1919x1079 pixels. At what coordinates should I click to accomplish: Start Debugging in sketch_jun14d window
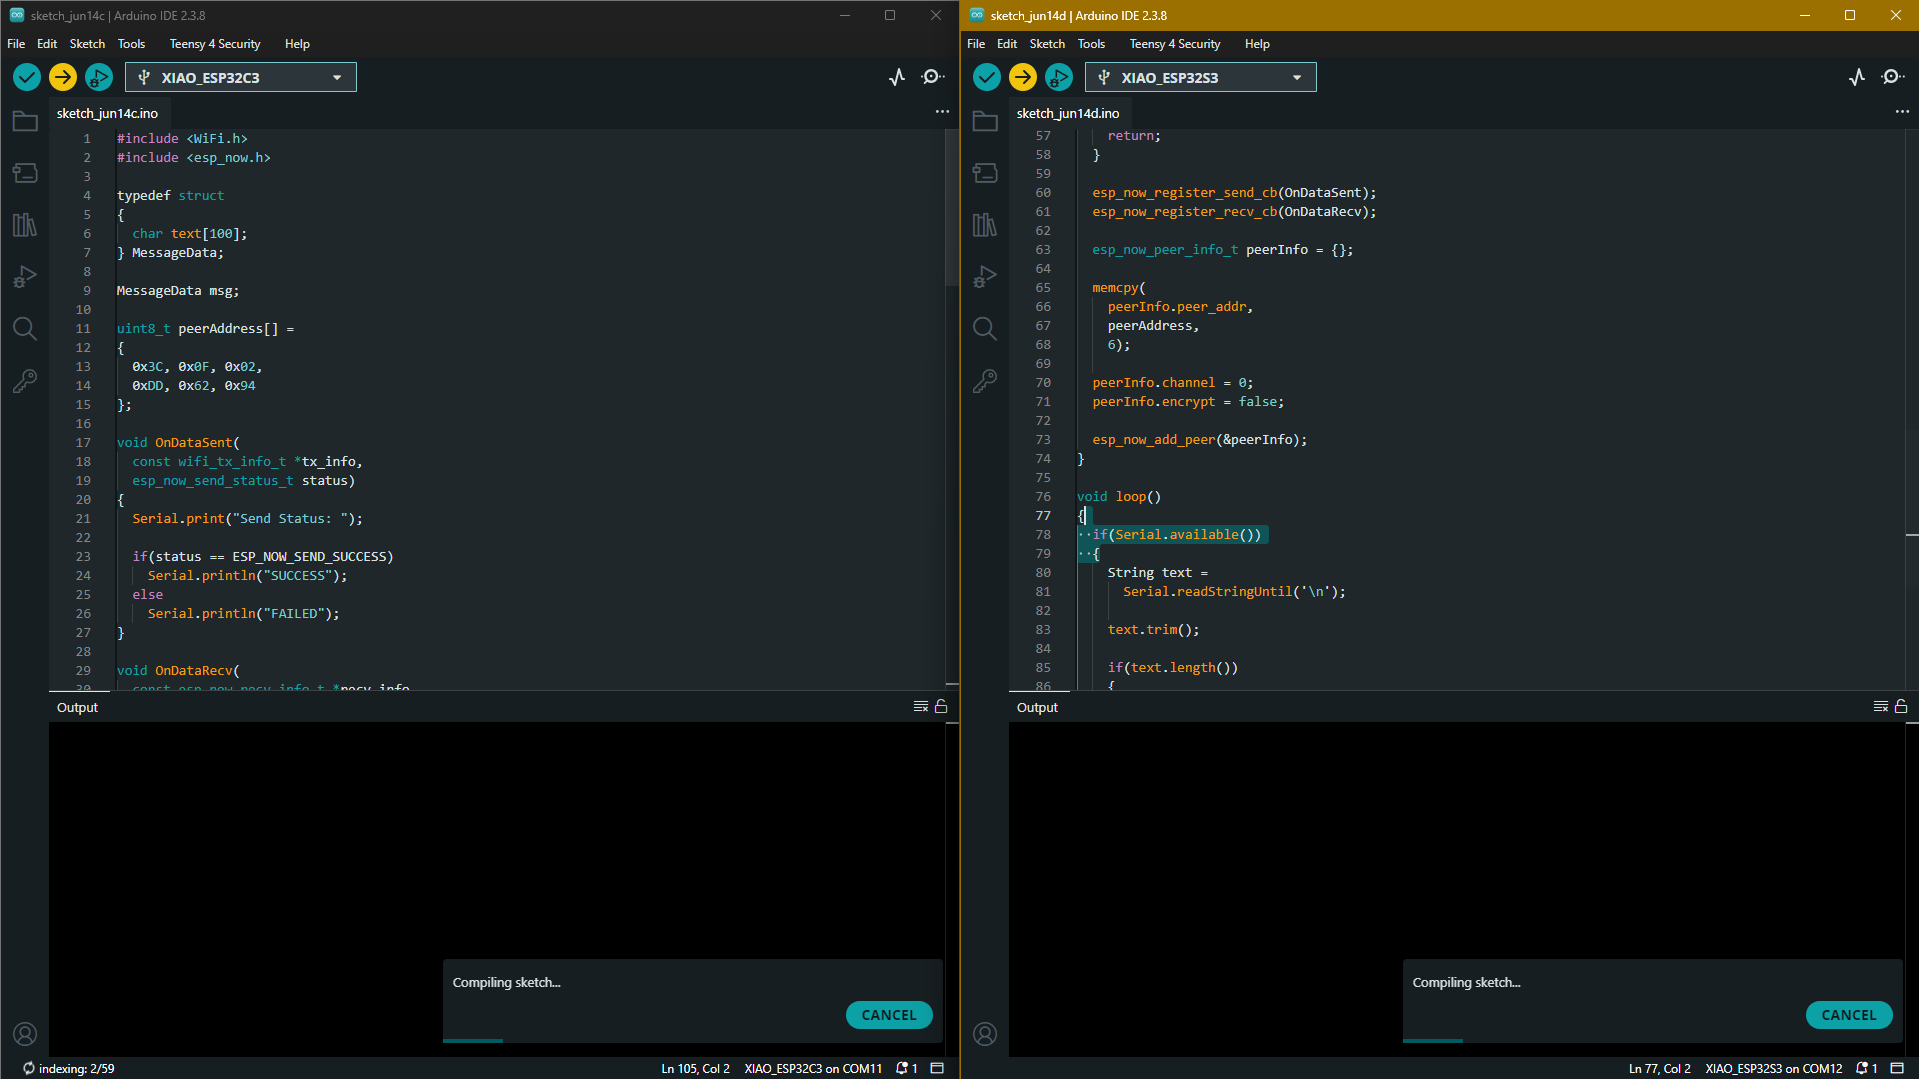tap(1059, 77)
